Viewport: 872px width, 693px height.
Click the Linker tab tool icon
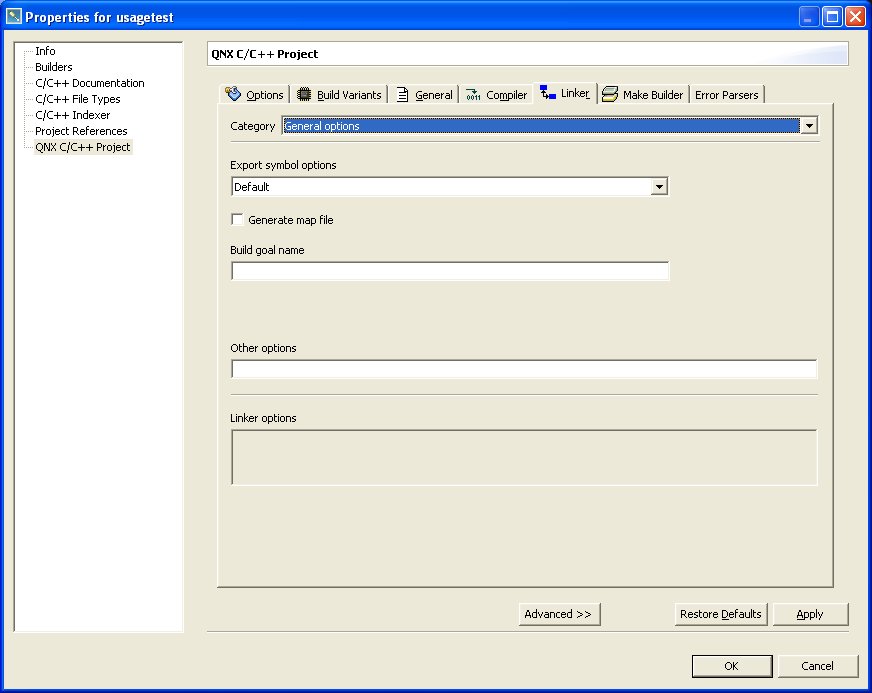[x=546, y=93]
